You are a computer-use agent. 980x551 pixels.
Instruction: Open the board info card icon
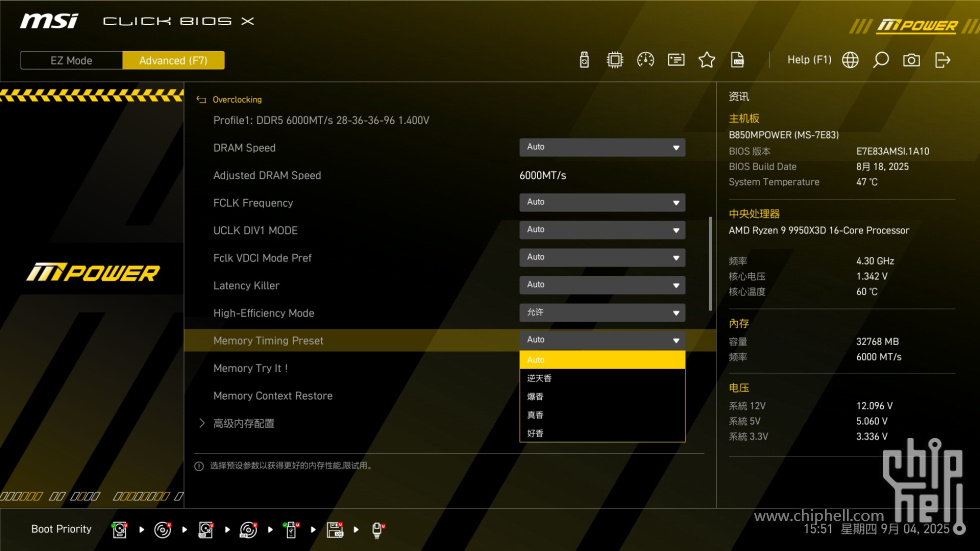676,60
